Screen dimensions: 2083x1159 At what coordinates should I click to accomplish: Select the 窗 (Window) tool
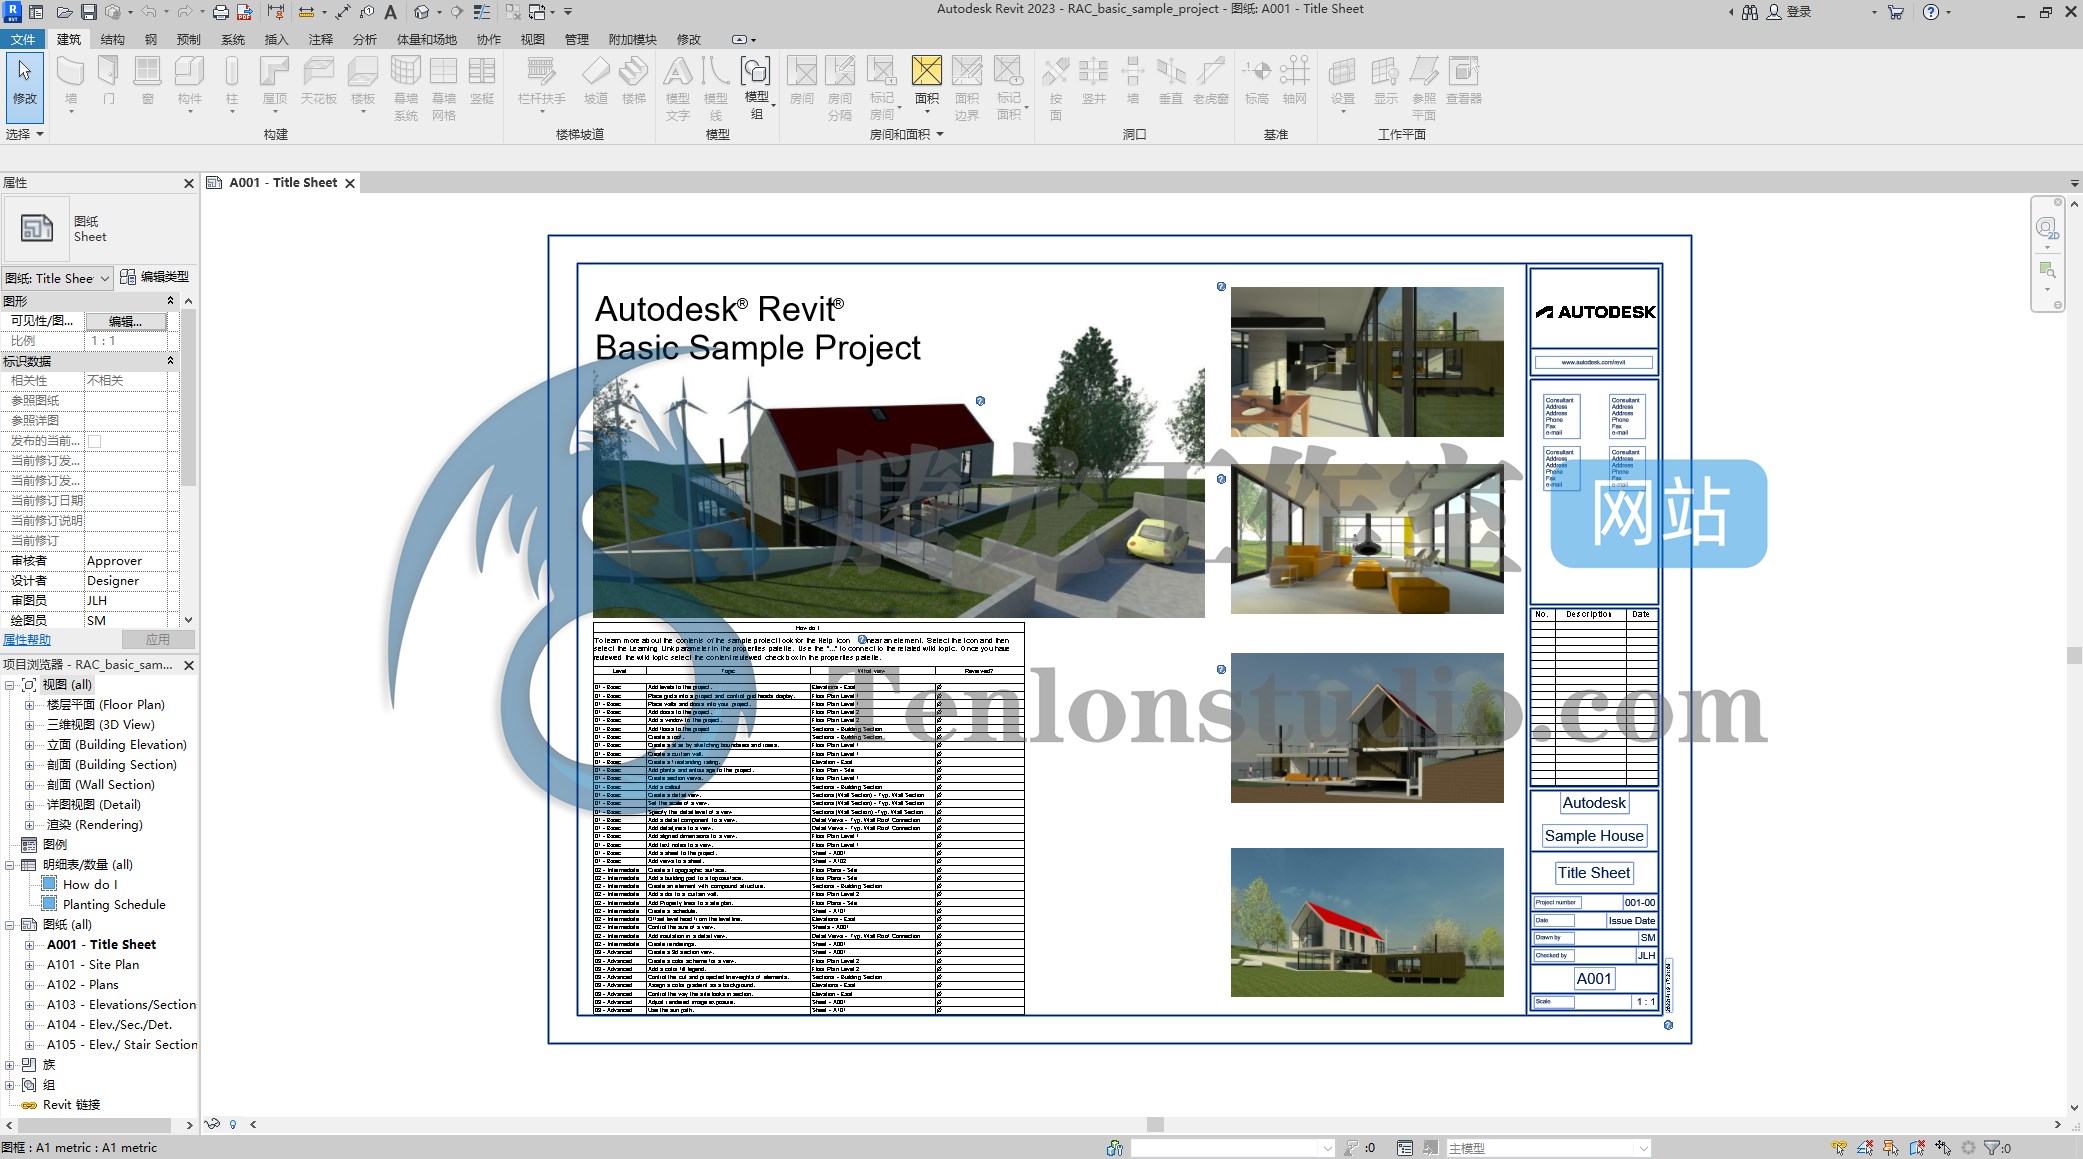click(x=148, y=82)
